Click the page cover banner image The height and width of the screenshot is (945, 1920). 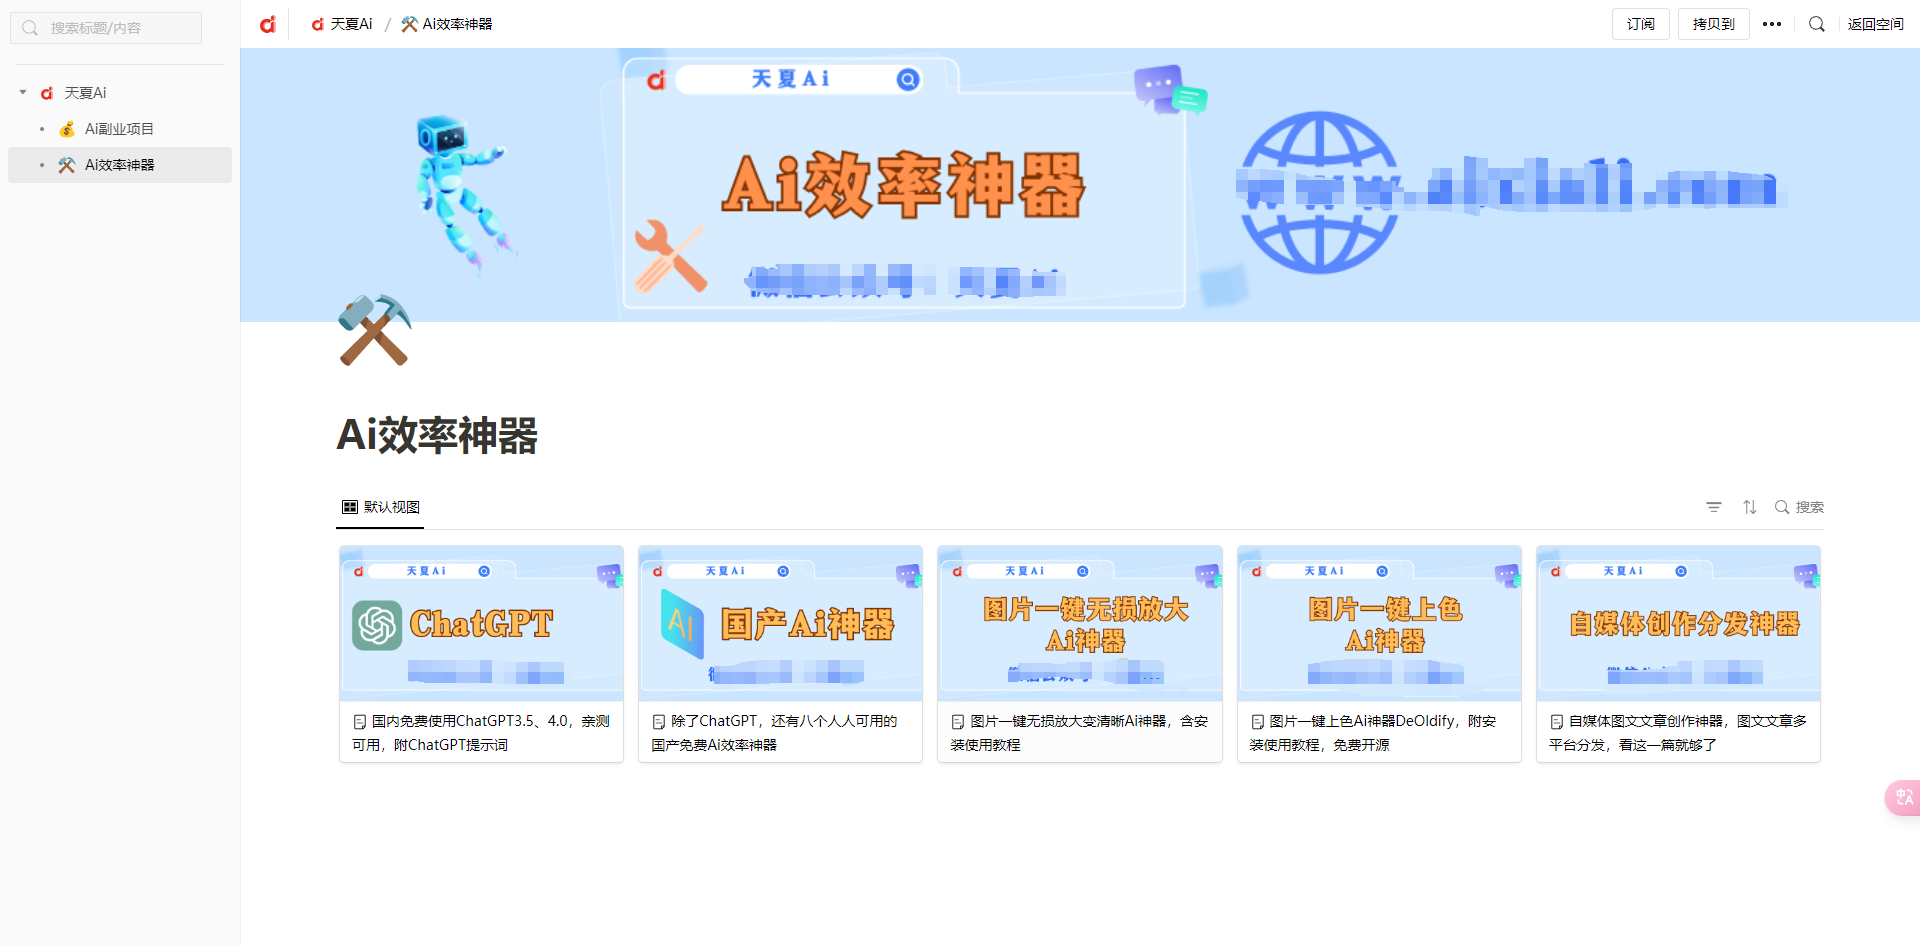pos(1080,185)
